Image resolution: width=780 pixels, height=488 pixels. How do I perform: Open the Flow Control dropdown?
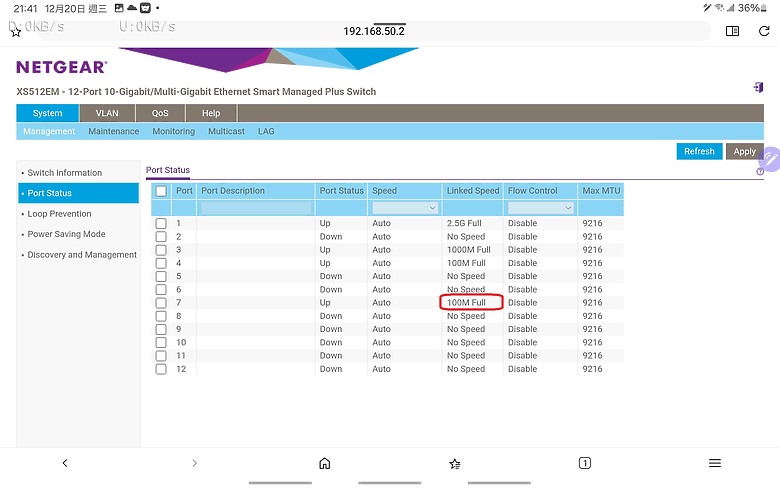coord(540,207)
